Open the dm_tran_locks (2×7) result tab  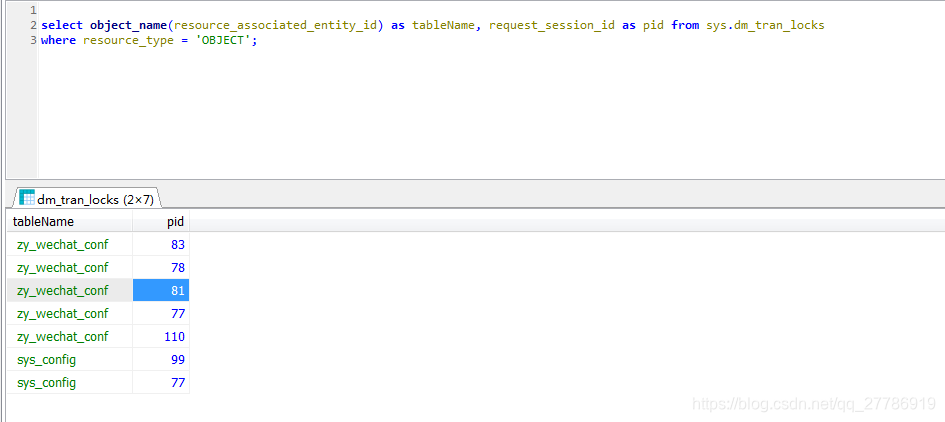coord(86,198)
